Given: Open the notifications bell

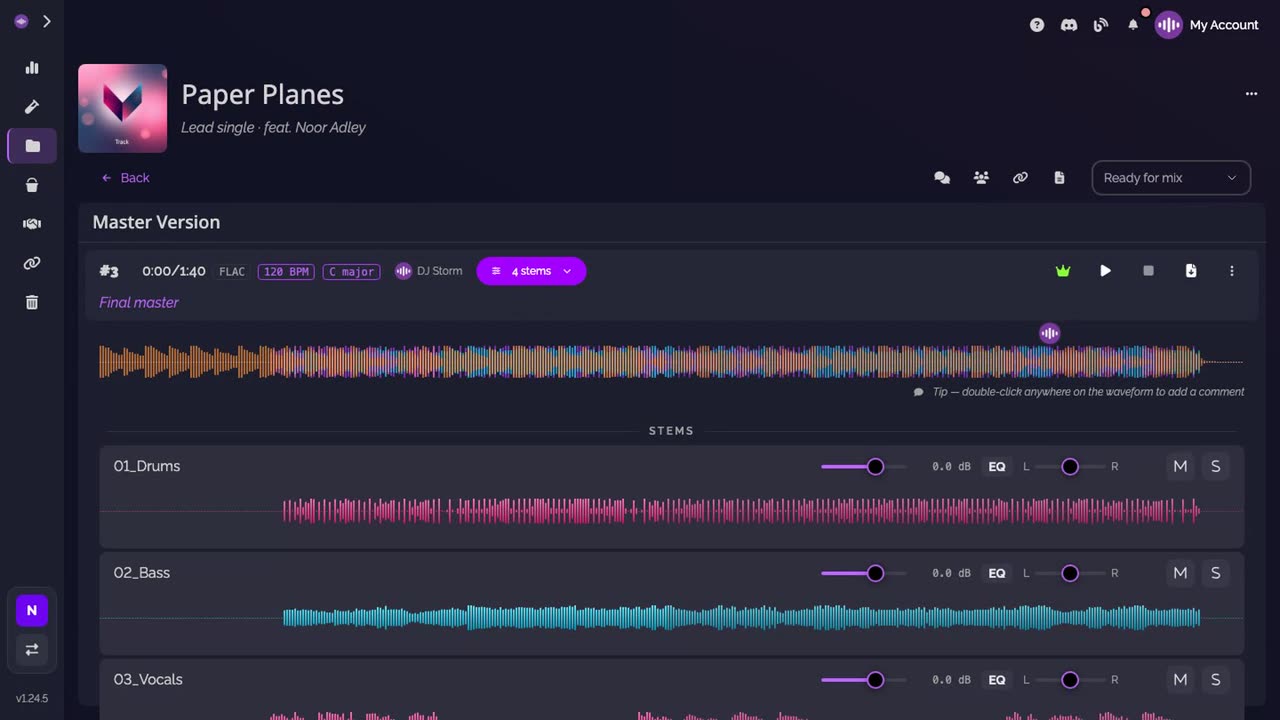Looking at the screenshot, I should click(x=1133, y=25).
